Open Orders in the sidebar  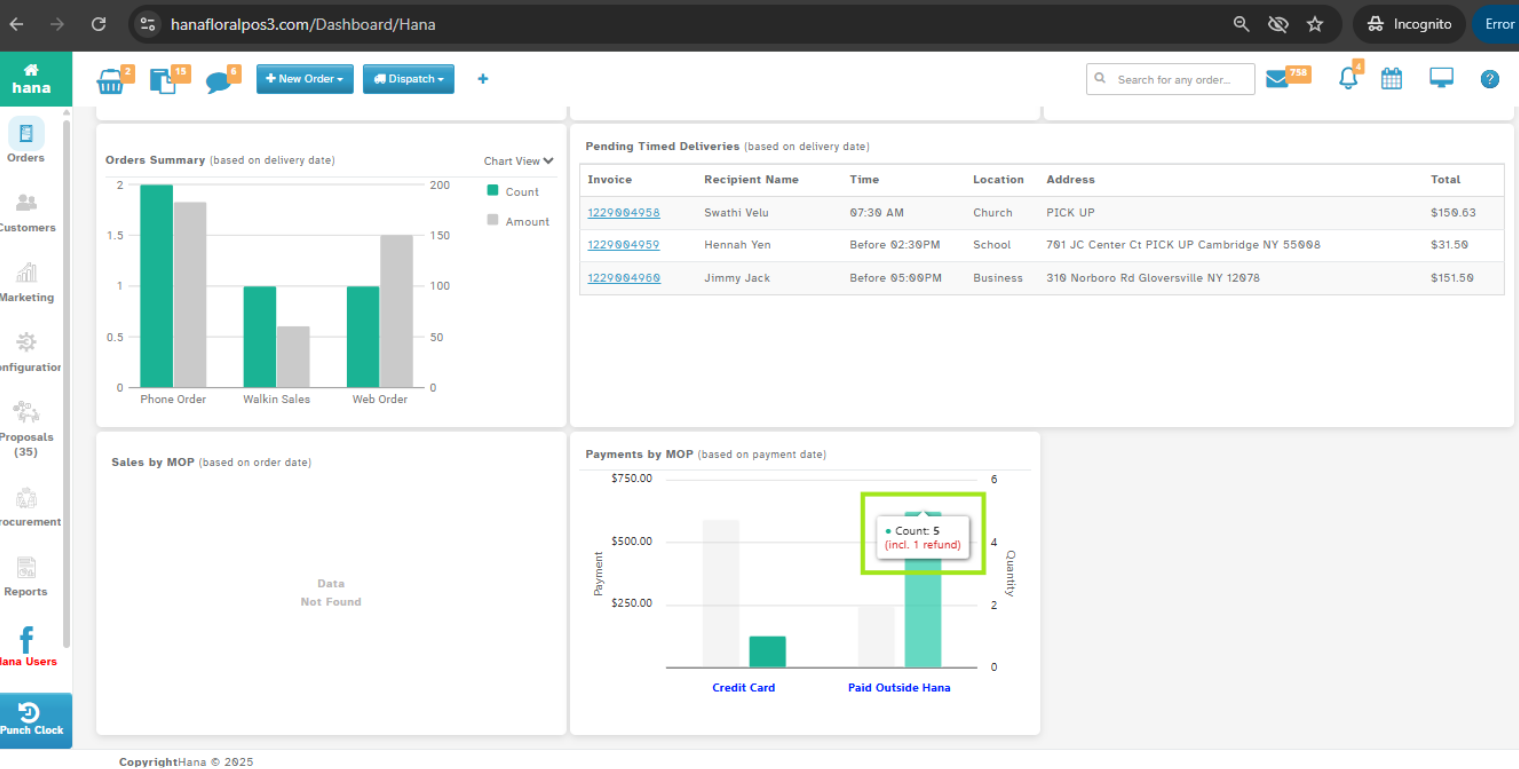[x=26, y=140]
